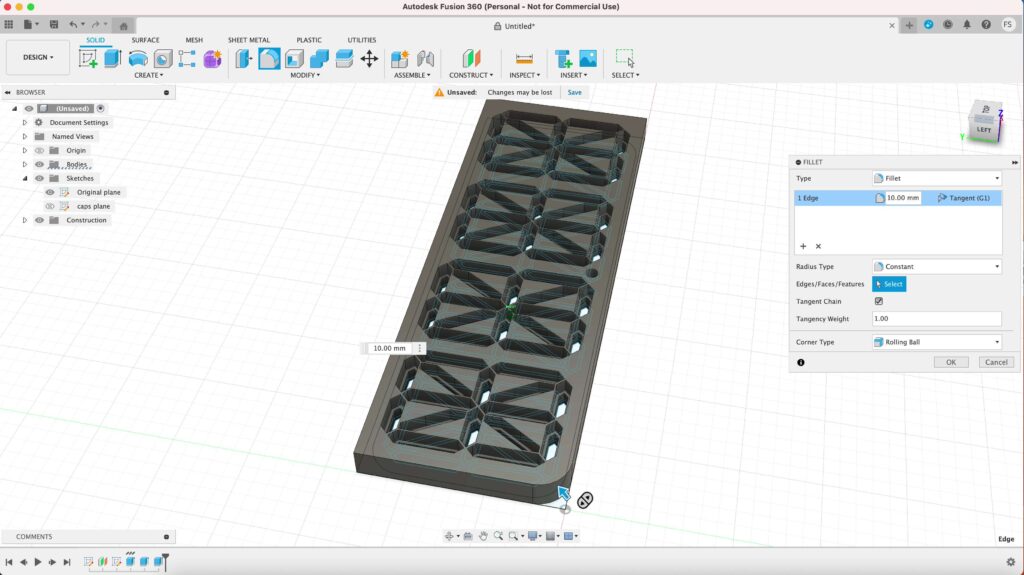1024x575 pixels.
Task: Activate the Press Pull tool
Action: [x=244, y=59]
